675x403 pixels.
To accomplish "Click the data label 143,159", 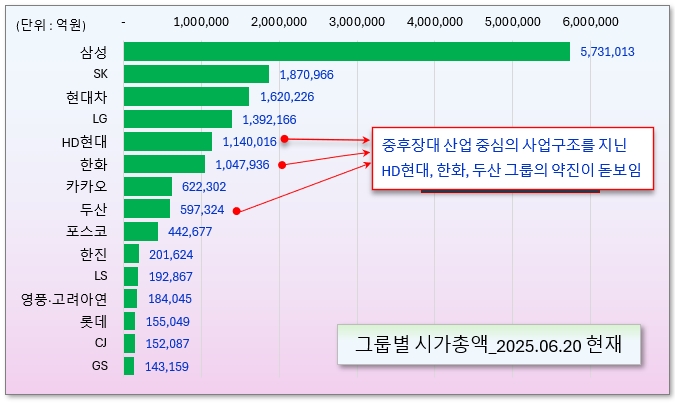I will (167, 366).
